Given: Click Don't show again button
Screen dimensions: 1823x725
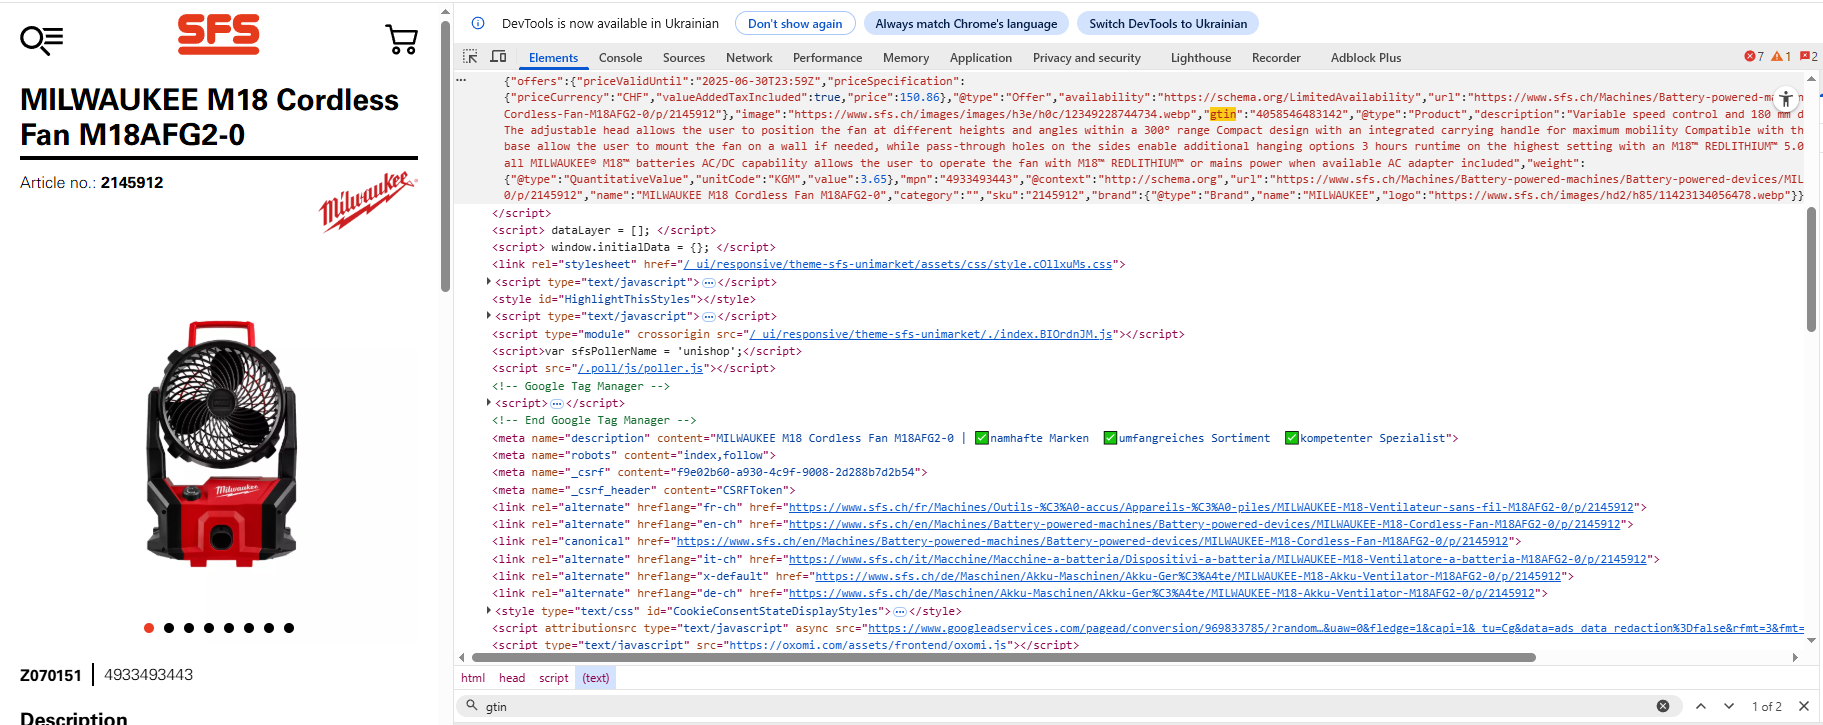Looking at the screenshot, I should tap(795, 23).
